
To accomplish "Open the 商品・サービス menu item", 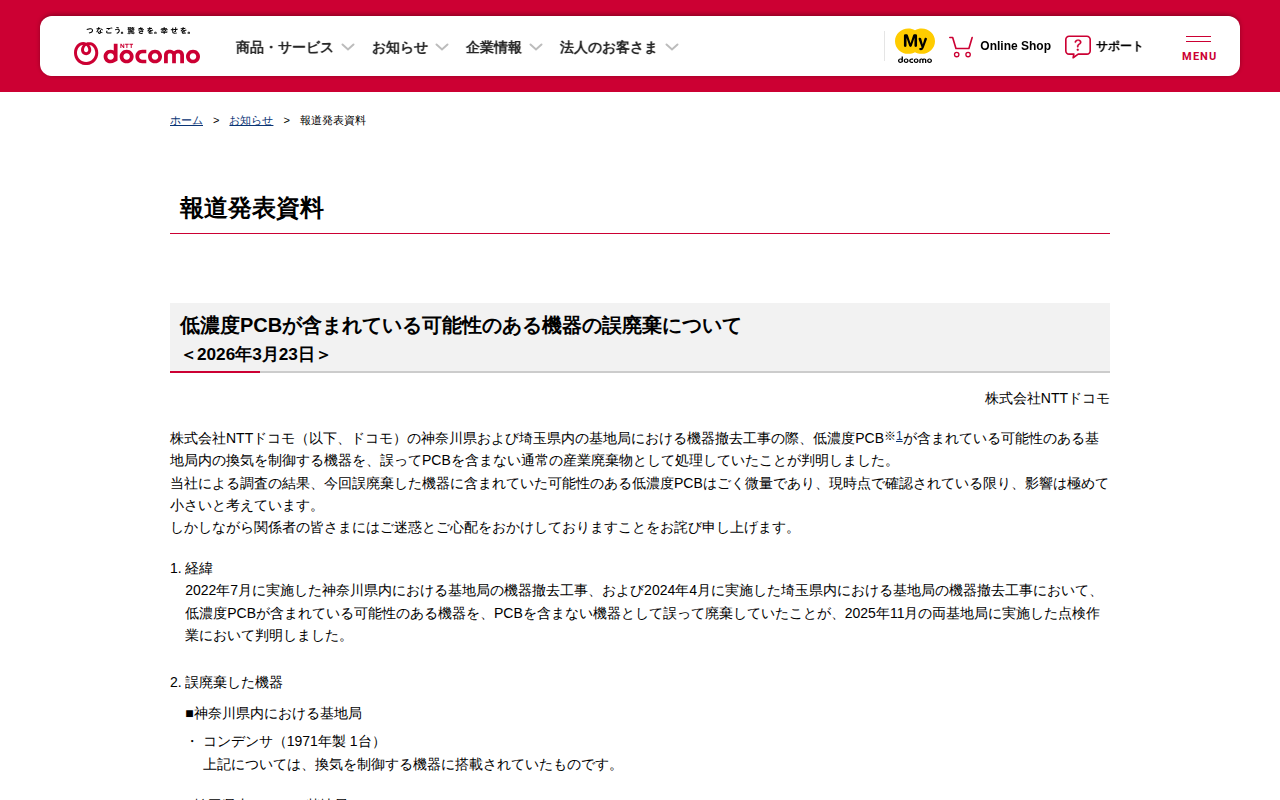I will coord(284,47).
